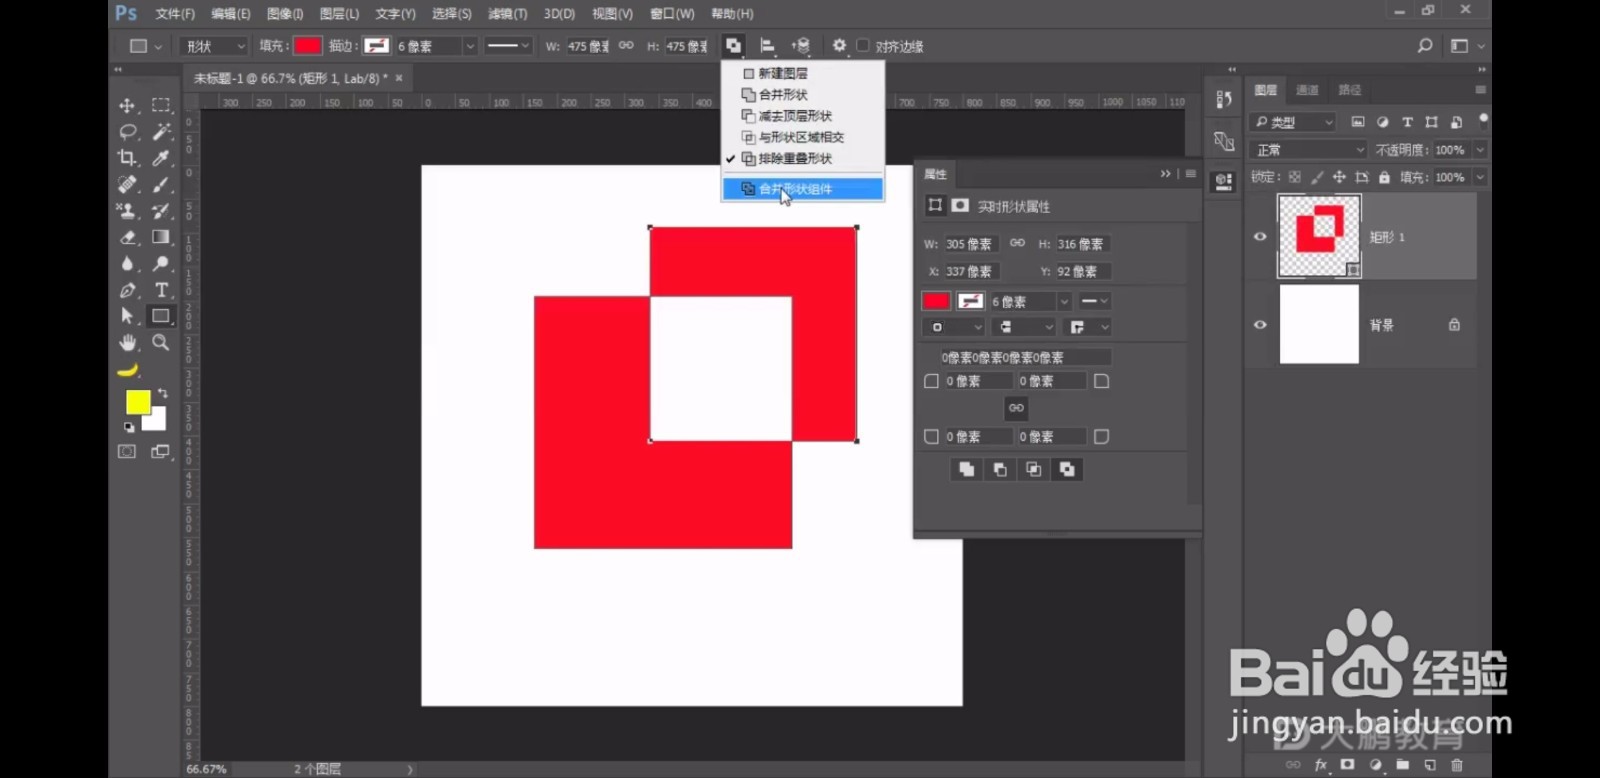Hide the 矩形 1 layer

point(1260,237)
